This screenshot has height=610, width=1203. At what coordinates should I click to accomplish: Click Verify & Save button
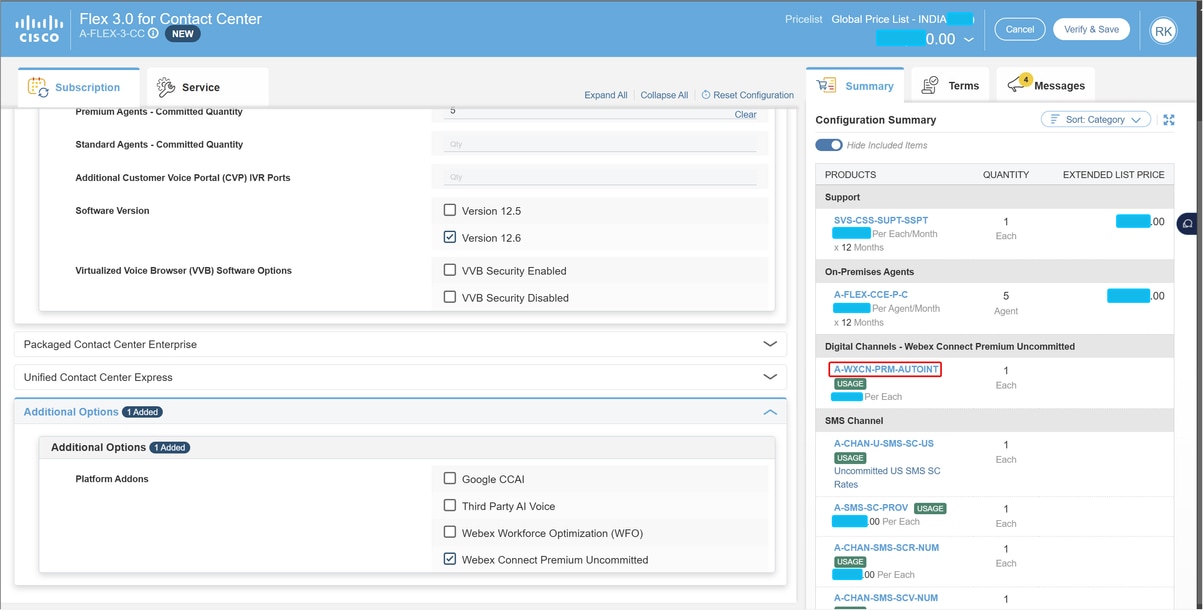(1091, 29)
